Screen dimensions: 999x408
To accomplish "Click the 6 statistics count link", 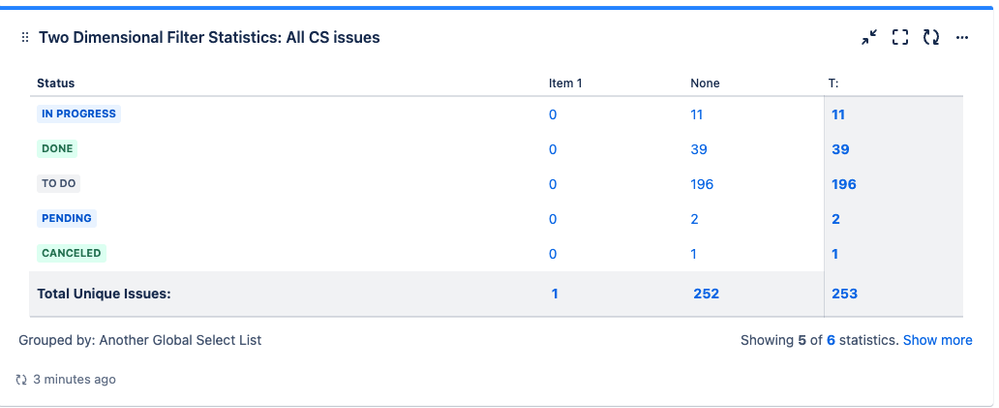I will [831, 340].
